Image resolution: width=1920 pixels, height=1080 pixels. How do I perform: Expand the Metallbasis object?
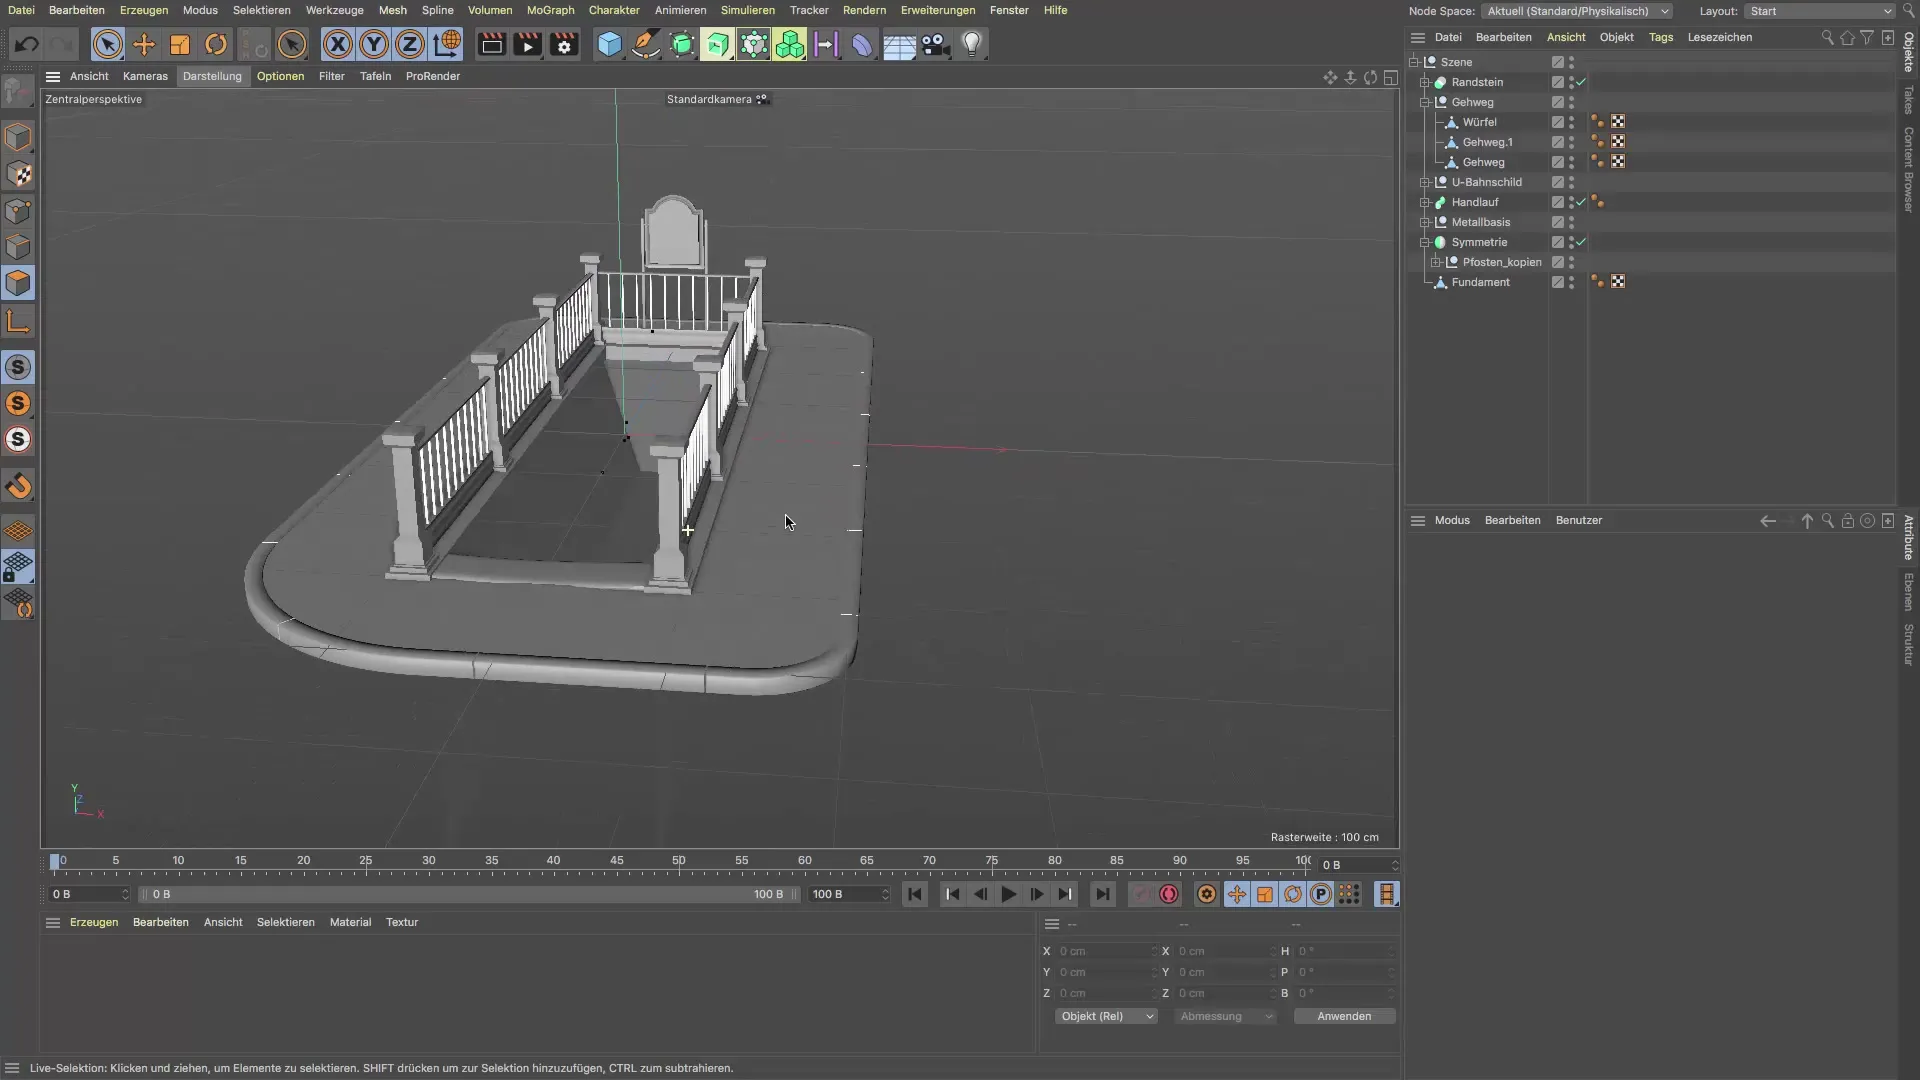coord(1425,222)
